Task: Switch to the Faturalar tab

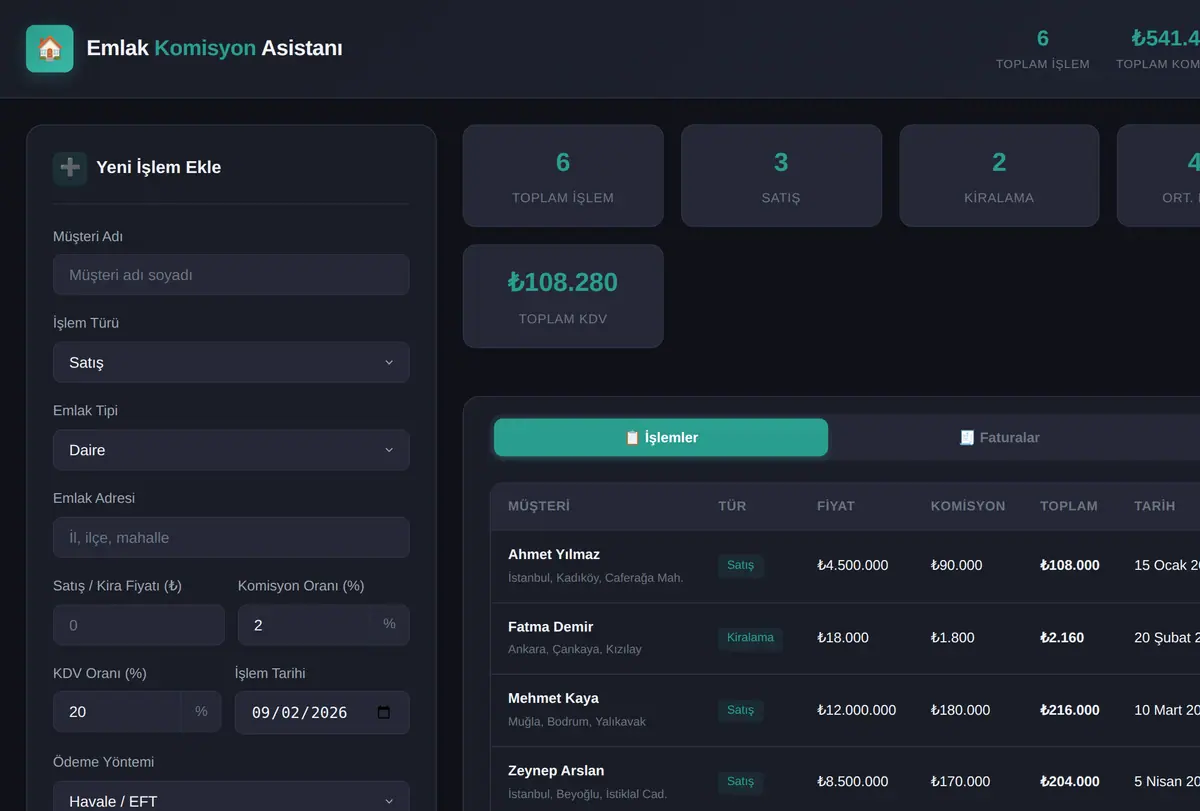Action: pyautogui.click(x=999, y=437)
